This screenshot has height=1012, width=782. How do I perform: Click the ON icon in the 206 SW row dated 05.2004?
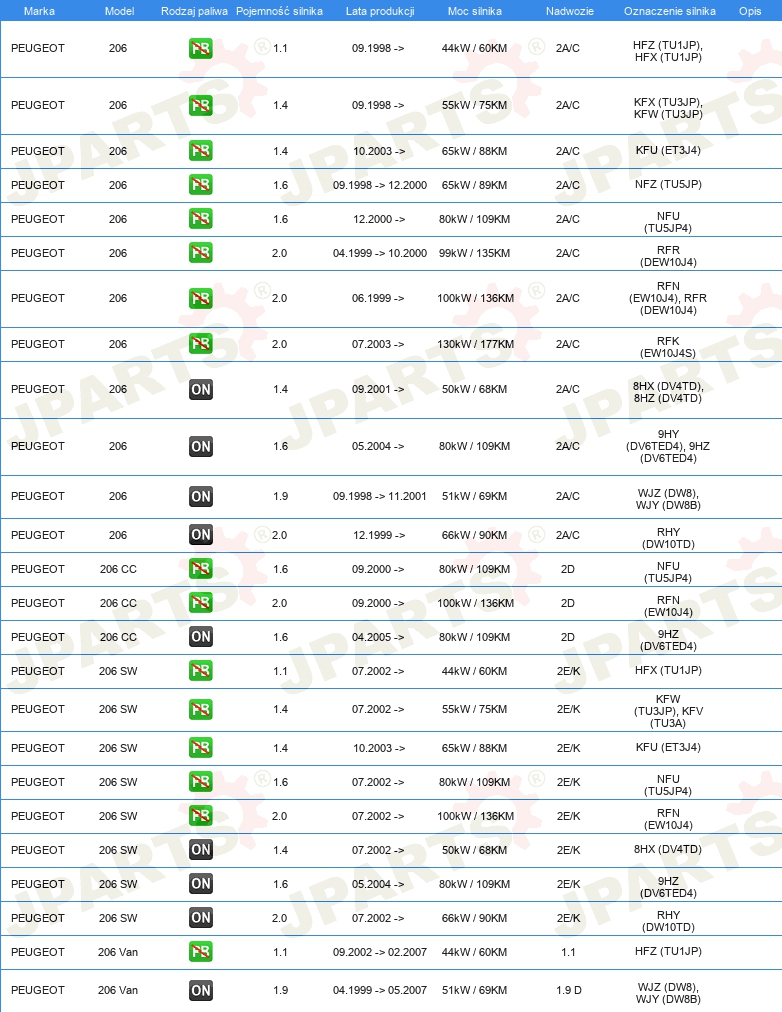(x=201, y=884)
